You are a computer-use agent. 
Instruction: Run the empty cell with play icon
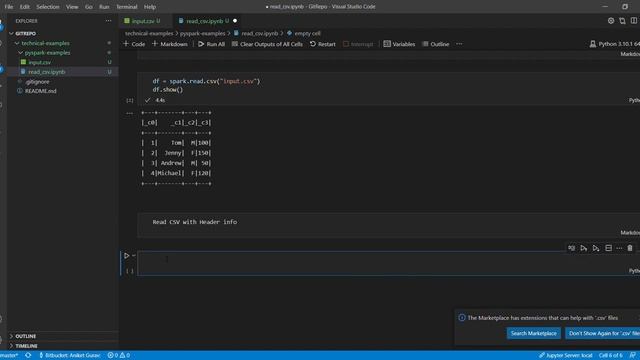point(127,256)
